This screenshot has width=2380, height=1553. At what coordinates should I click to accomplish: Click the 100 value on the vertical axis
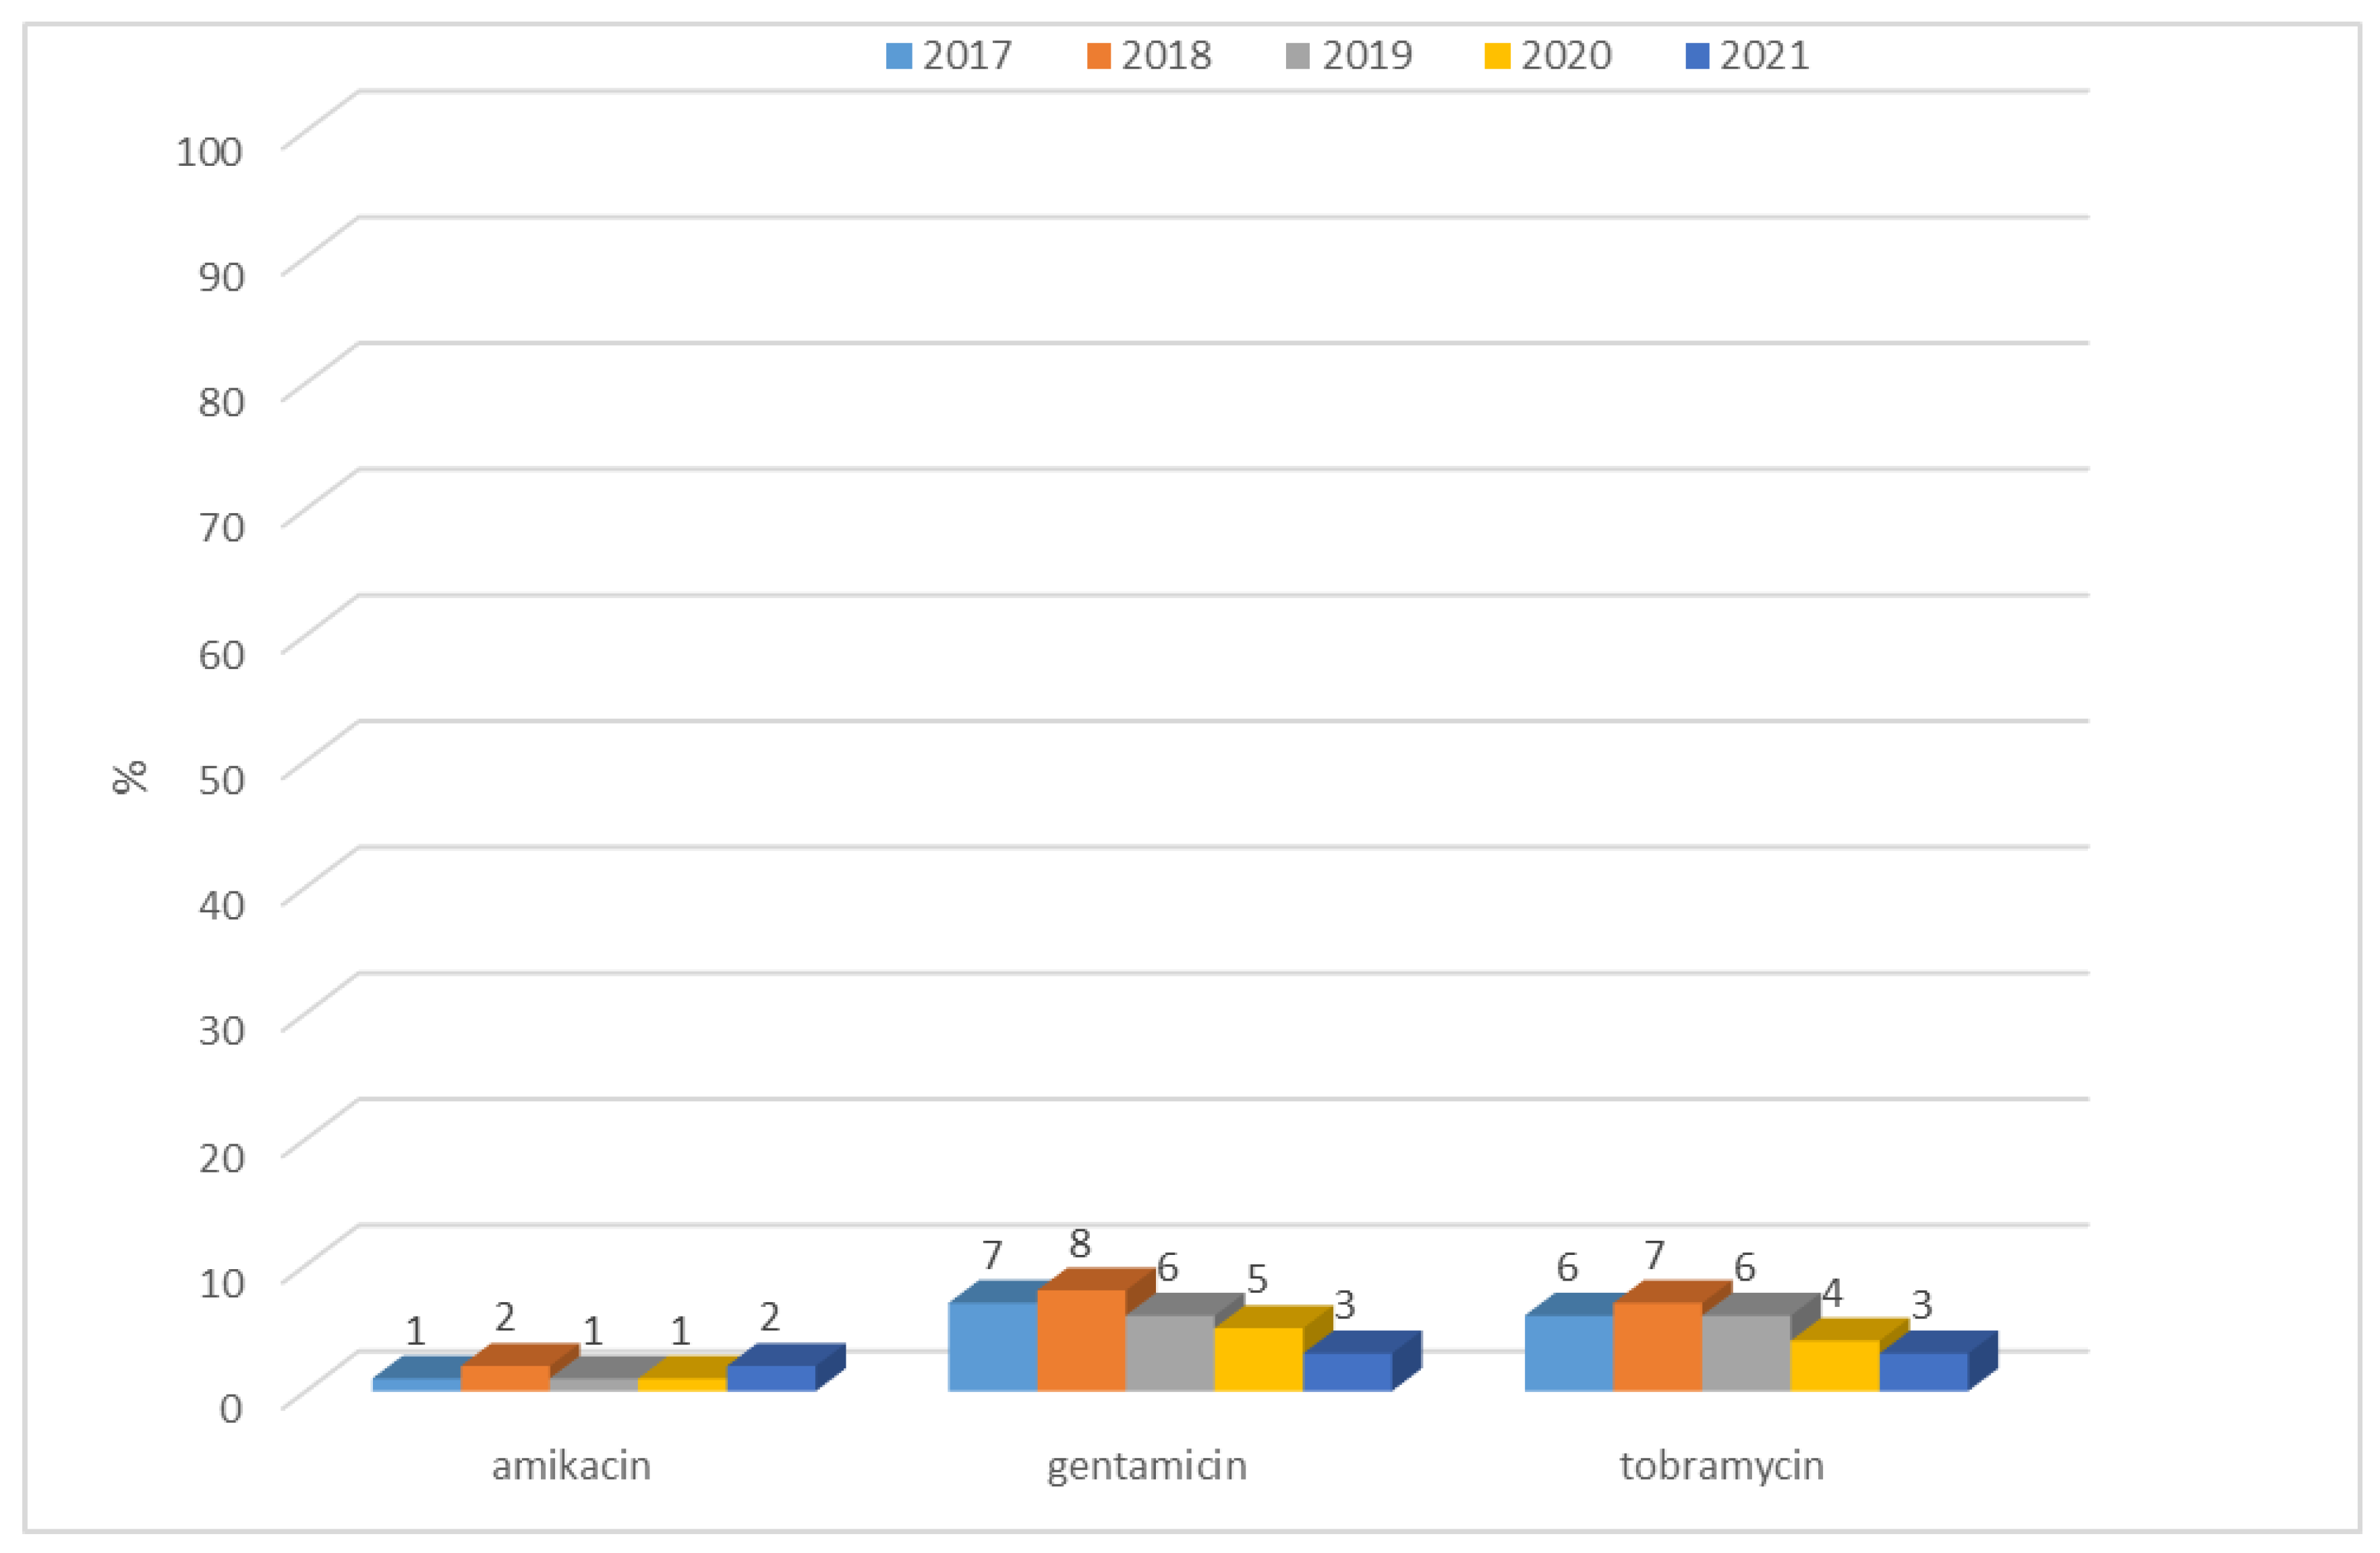click(x=209, y=152)
